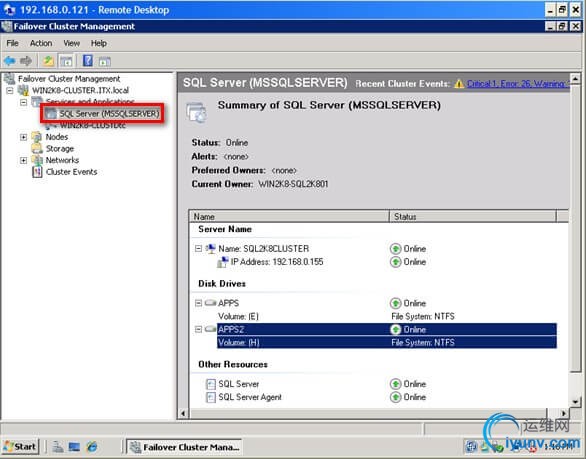Open the Help menu
This screenshot has height=459, width=586.
click(99, 43)
